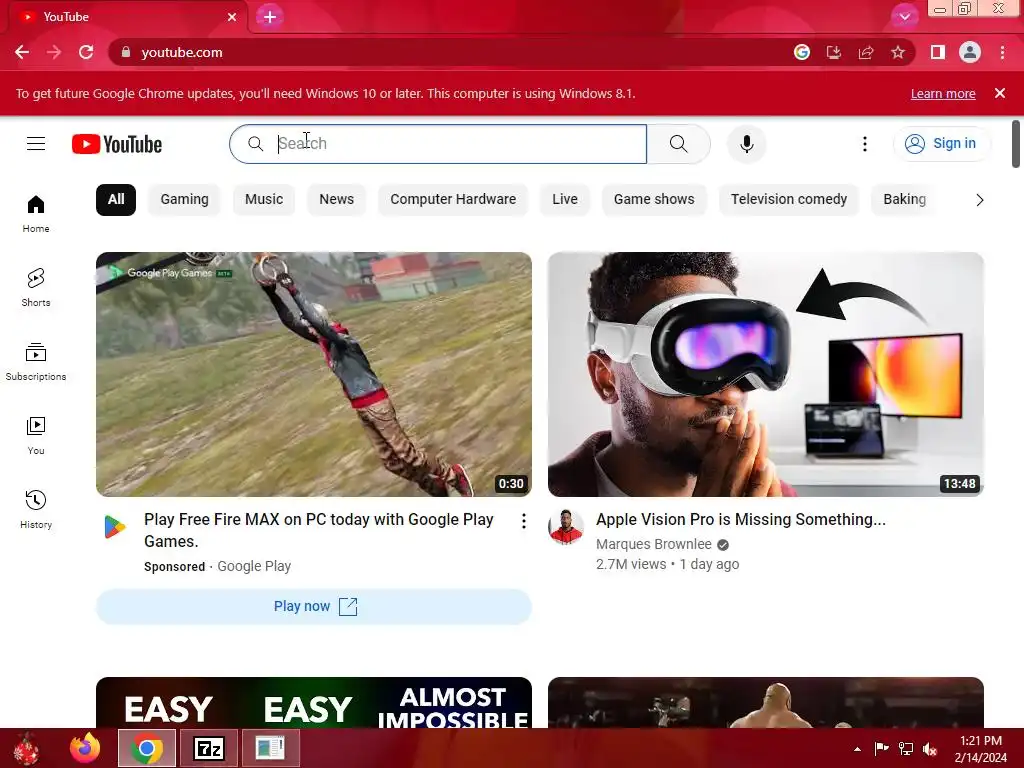Select the Baking chip
This screenshot has width=1024, height=768.
(904, 199)
